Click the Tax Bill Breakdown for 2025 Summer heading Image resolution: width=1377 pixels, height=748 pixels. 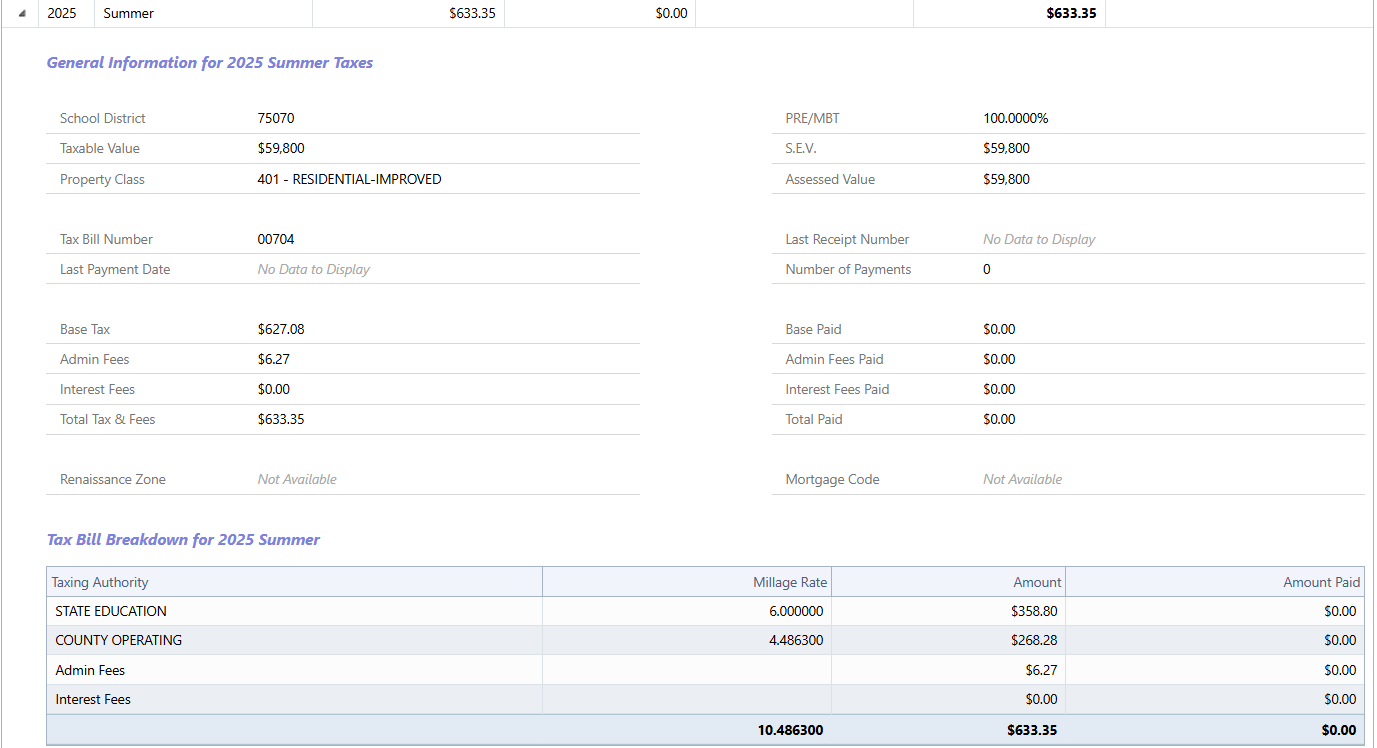click(183, 540)
